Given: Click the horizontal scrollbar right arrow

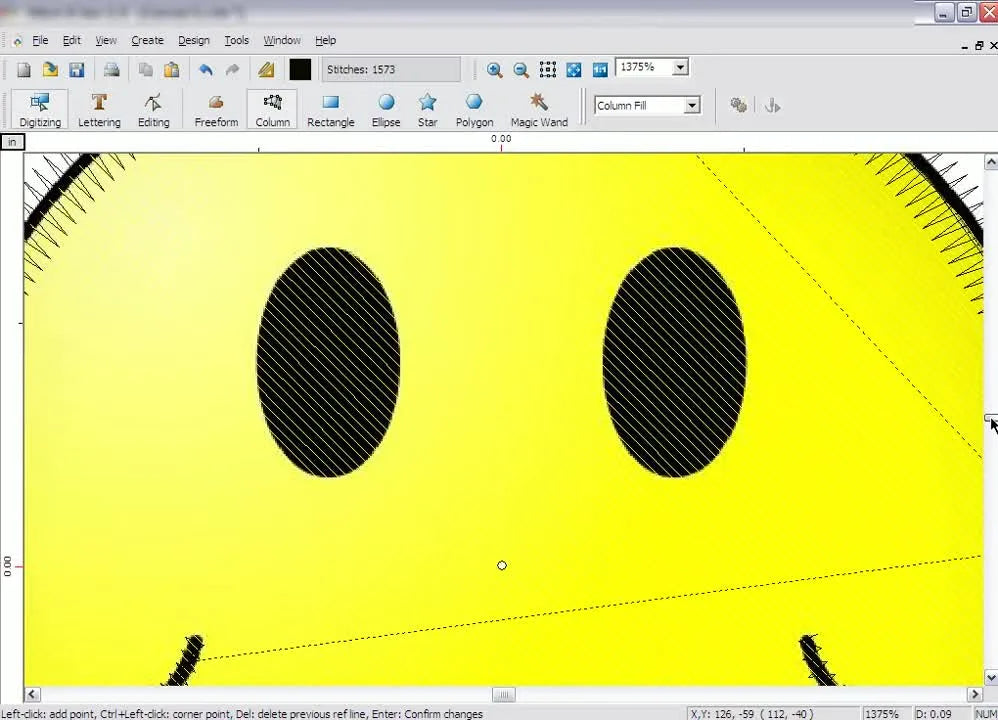Looking at the screenshot, I should pyautogui.click(x=974, y=693).
